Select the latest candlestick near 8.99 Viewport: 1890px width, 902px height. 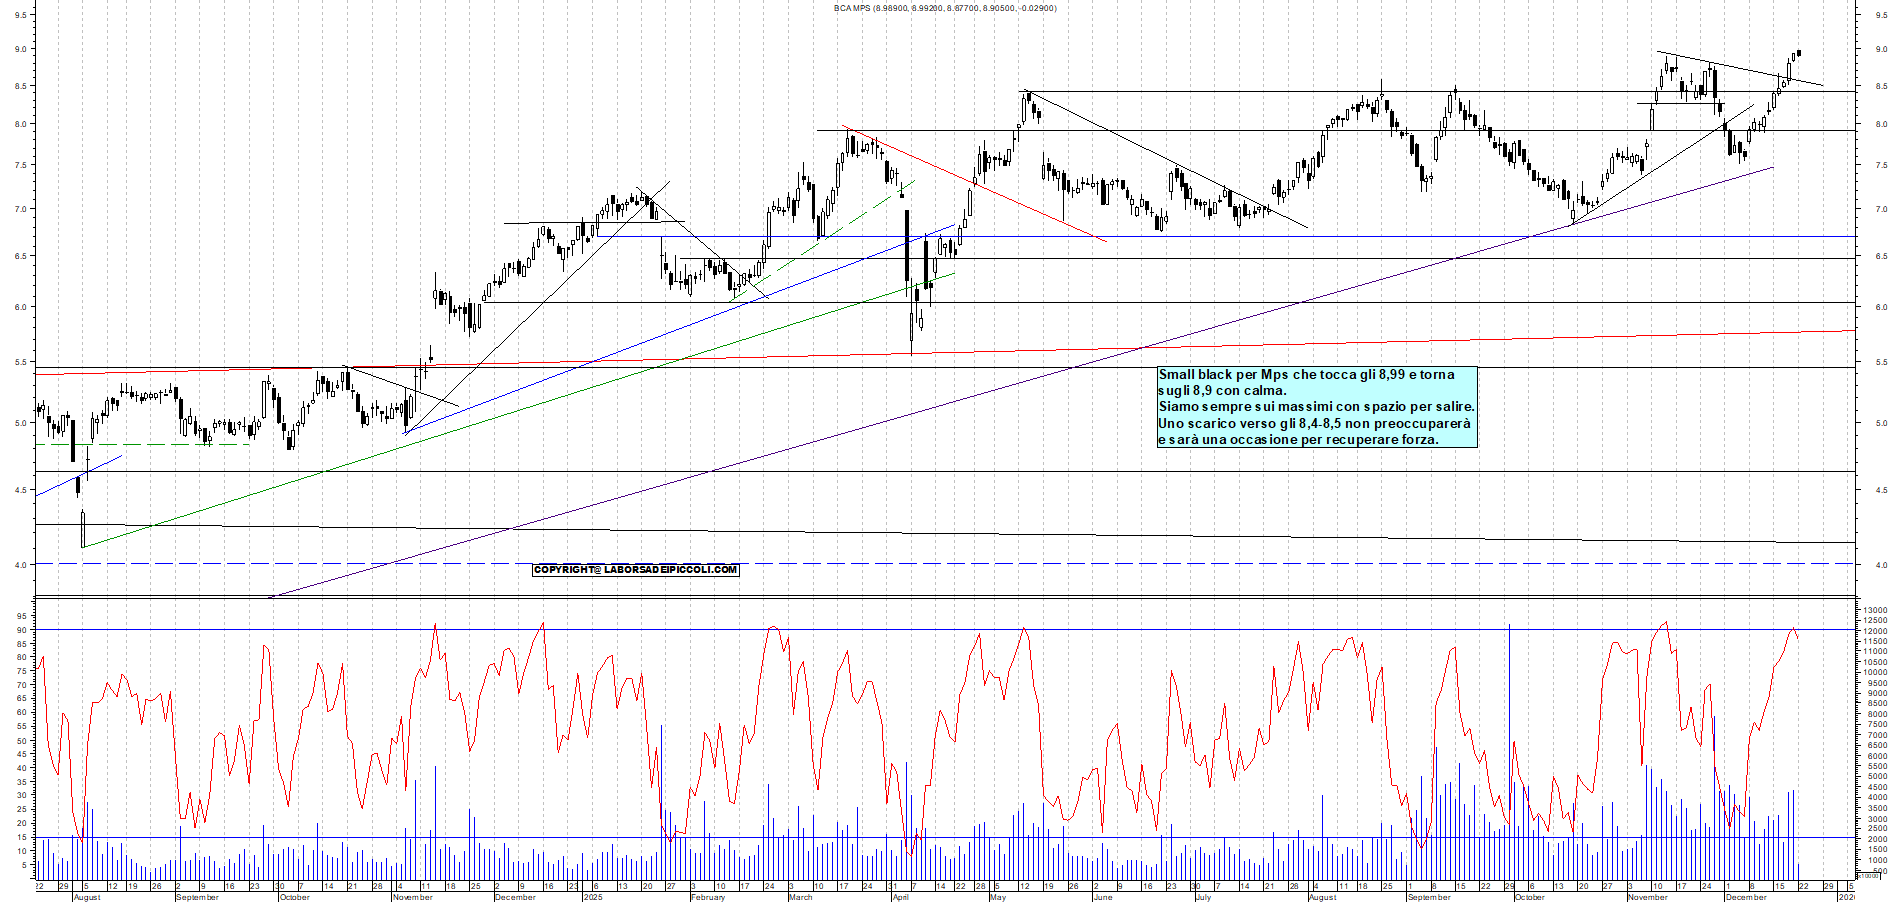pos(1798,53)
